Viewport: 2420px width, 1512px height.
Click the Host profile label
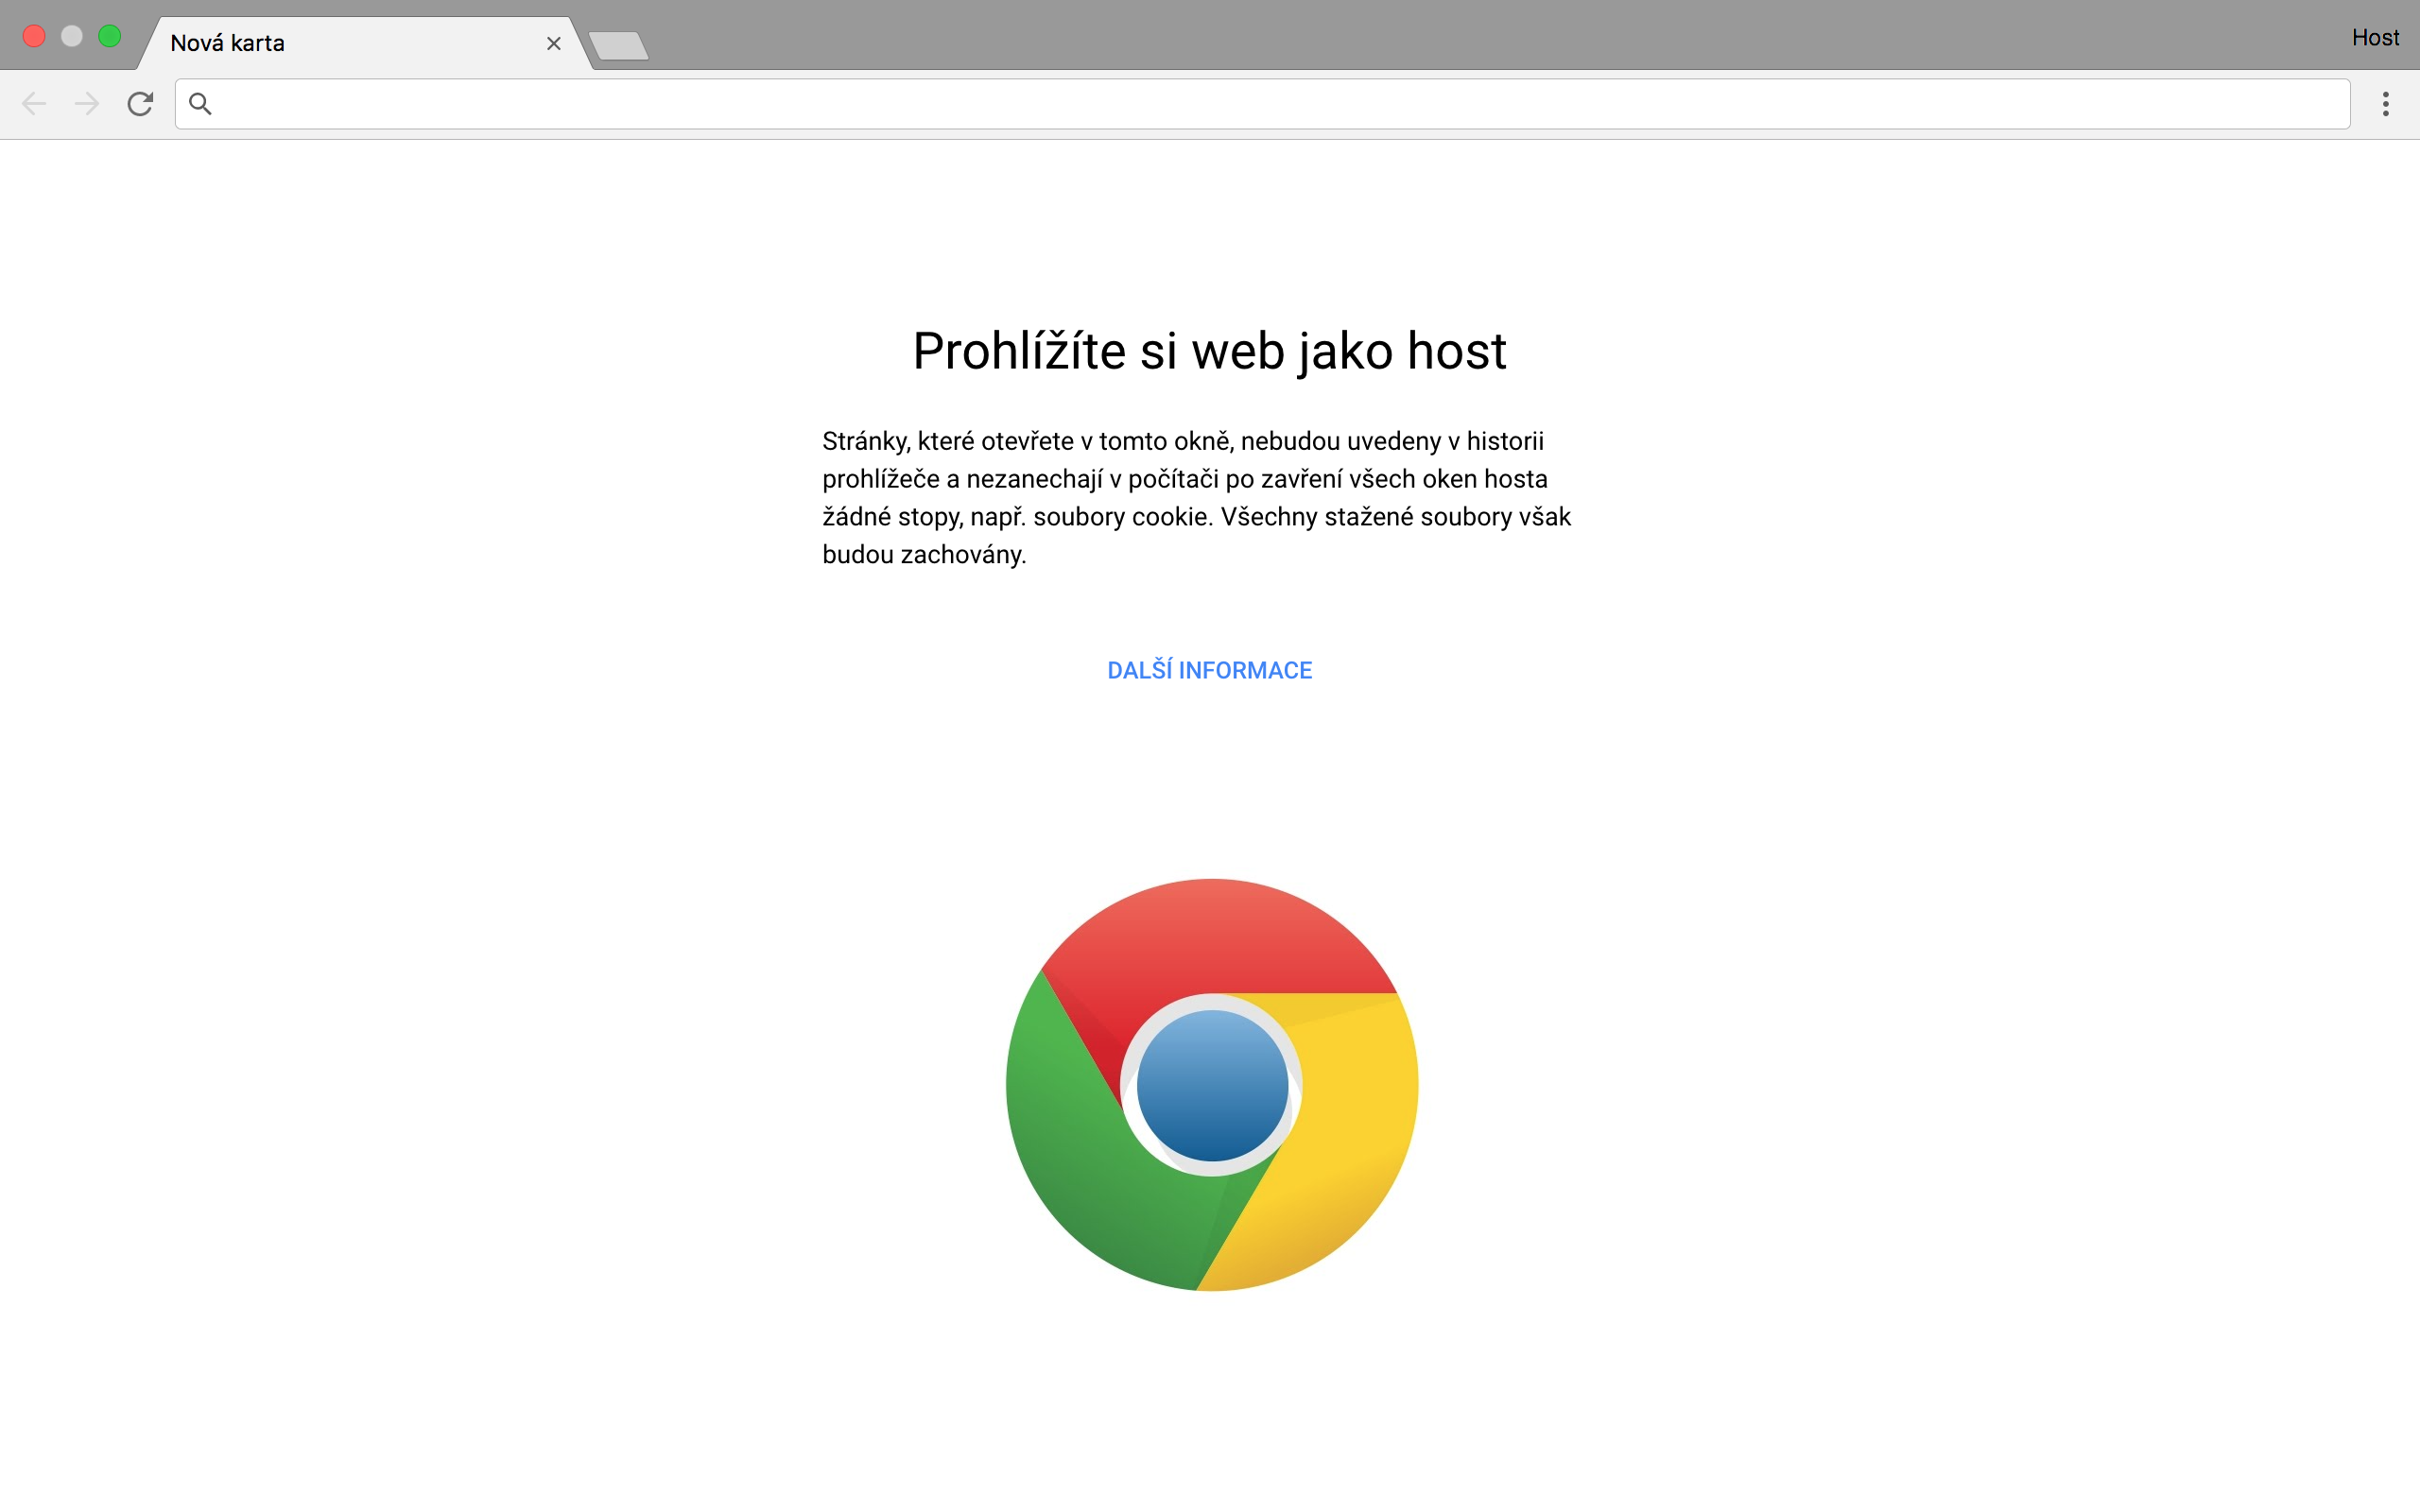click(2375, 38)
